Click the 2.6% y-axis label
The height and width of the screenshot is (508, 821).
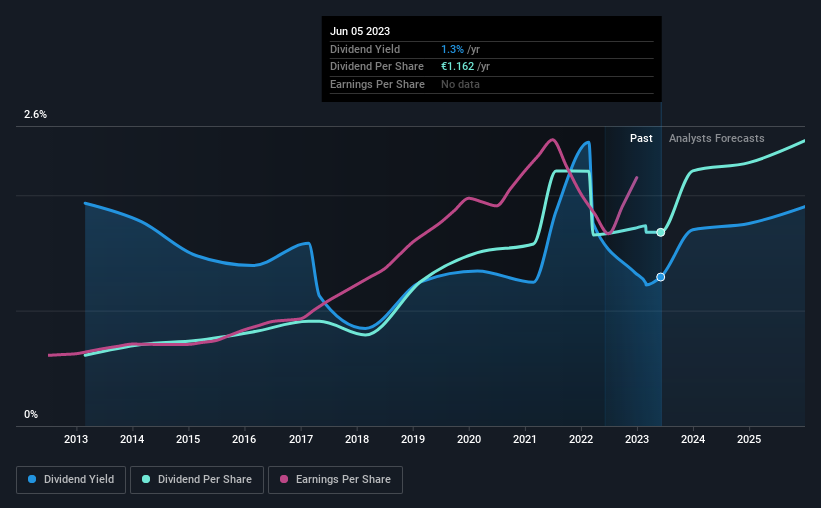click(35, 115)
